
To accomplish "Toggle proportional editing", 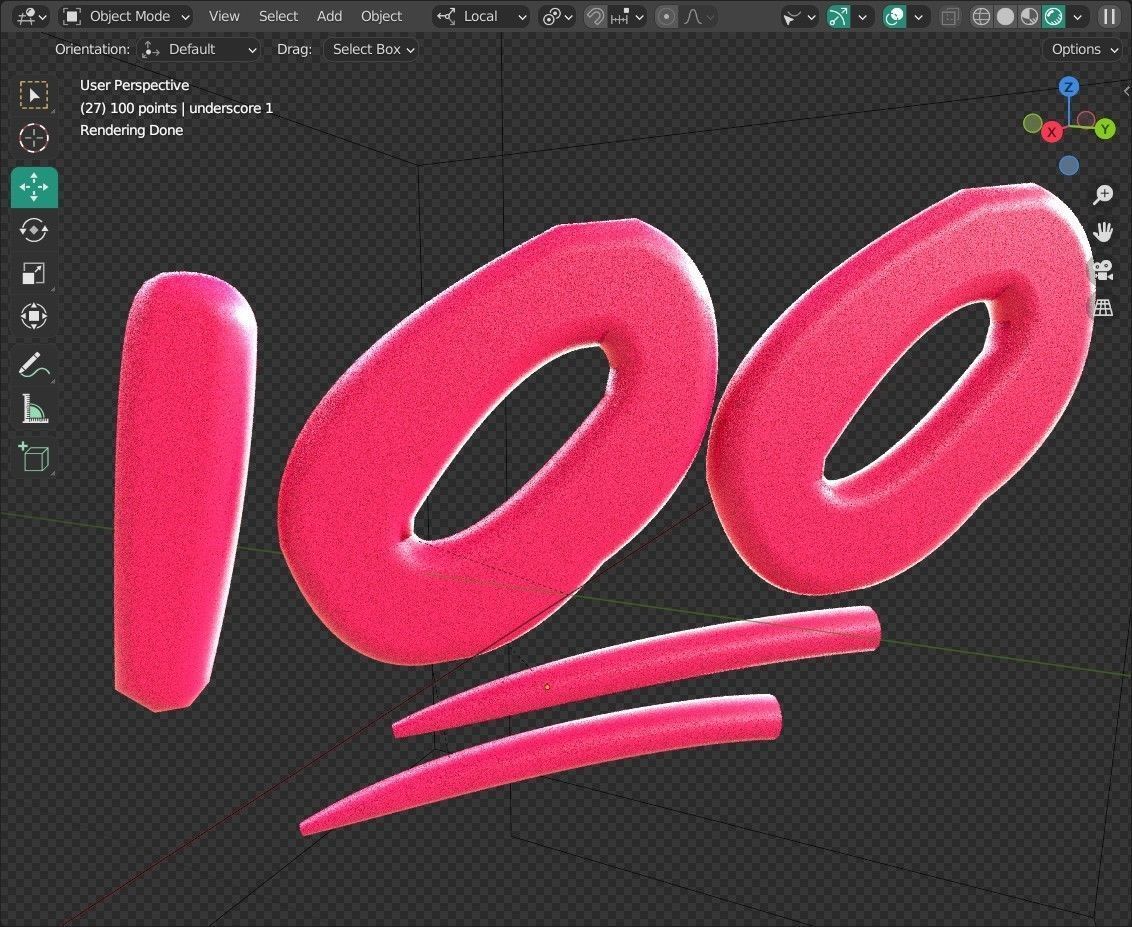I will point(666,16).
